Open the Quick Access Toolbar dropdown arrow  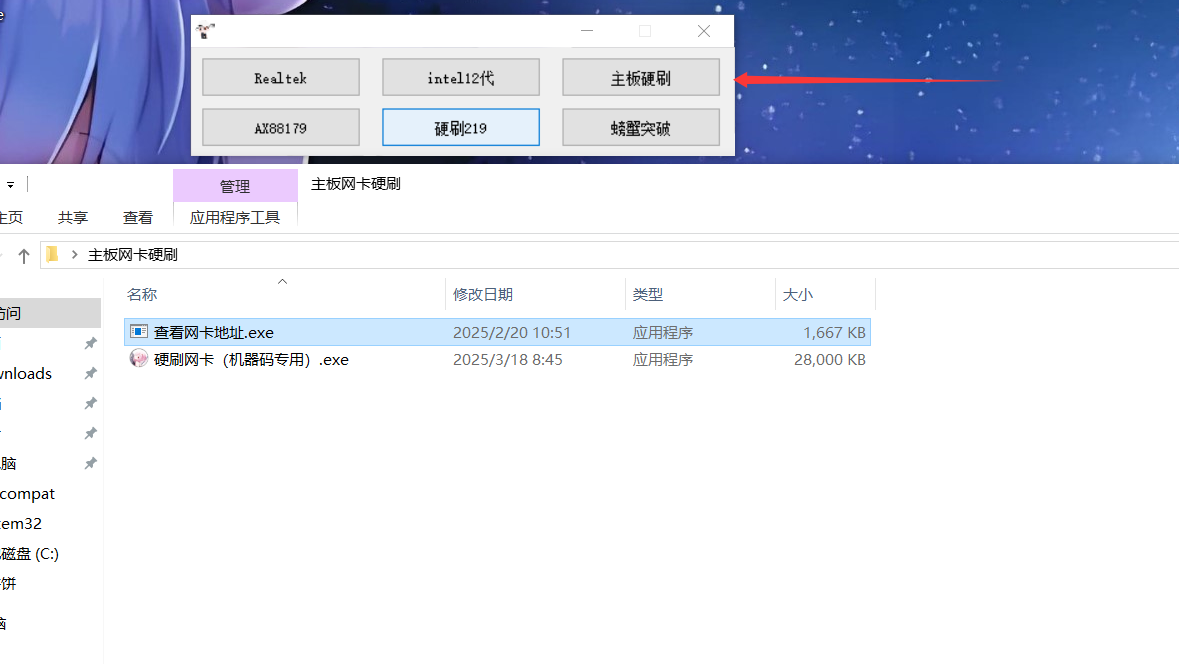[x=10, y=183]
